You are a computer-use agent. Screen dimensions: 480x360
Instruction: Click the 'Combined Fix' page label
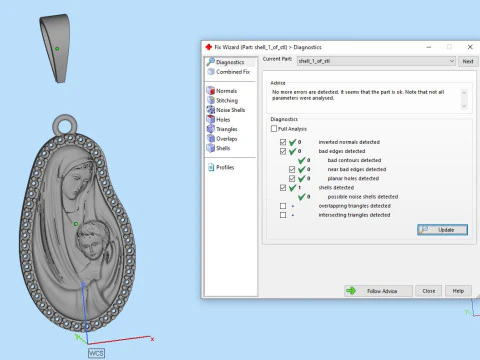pos(233,72)
